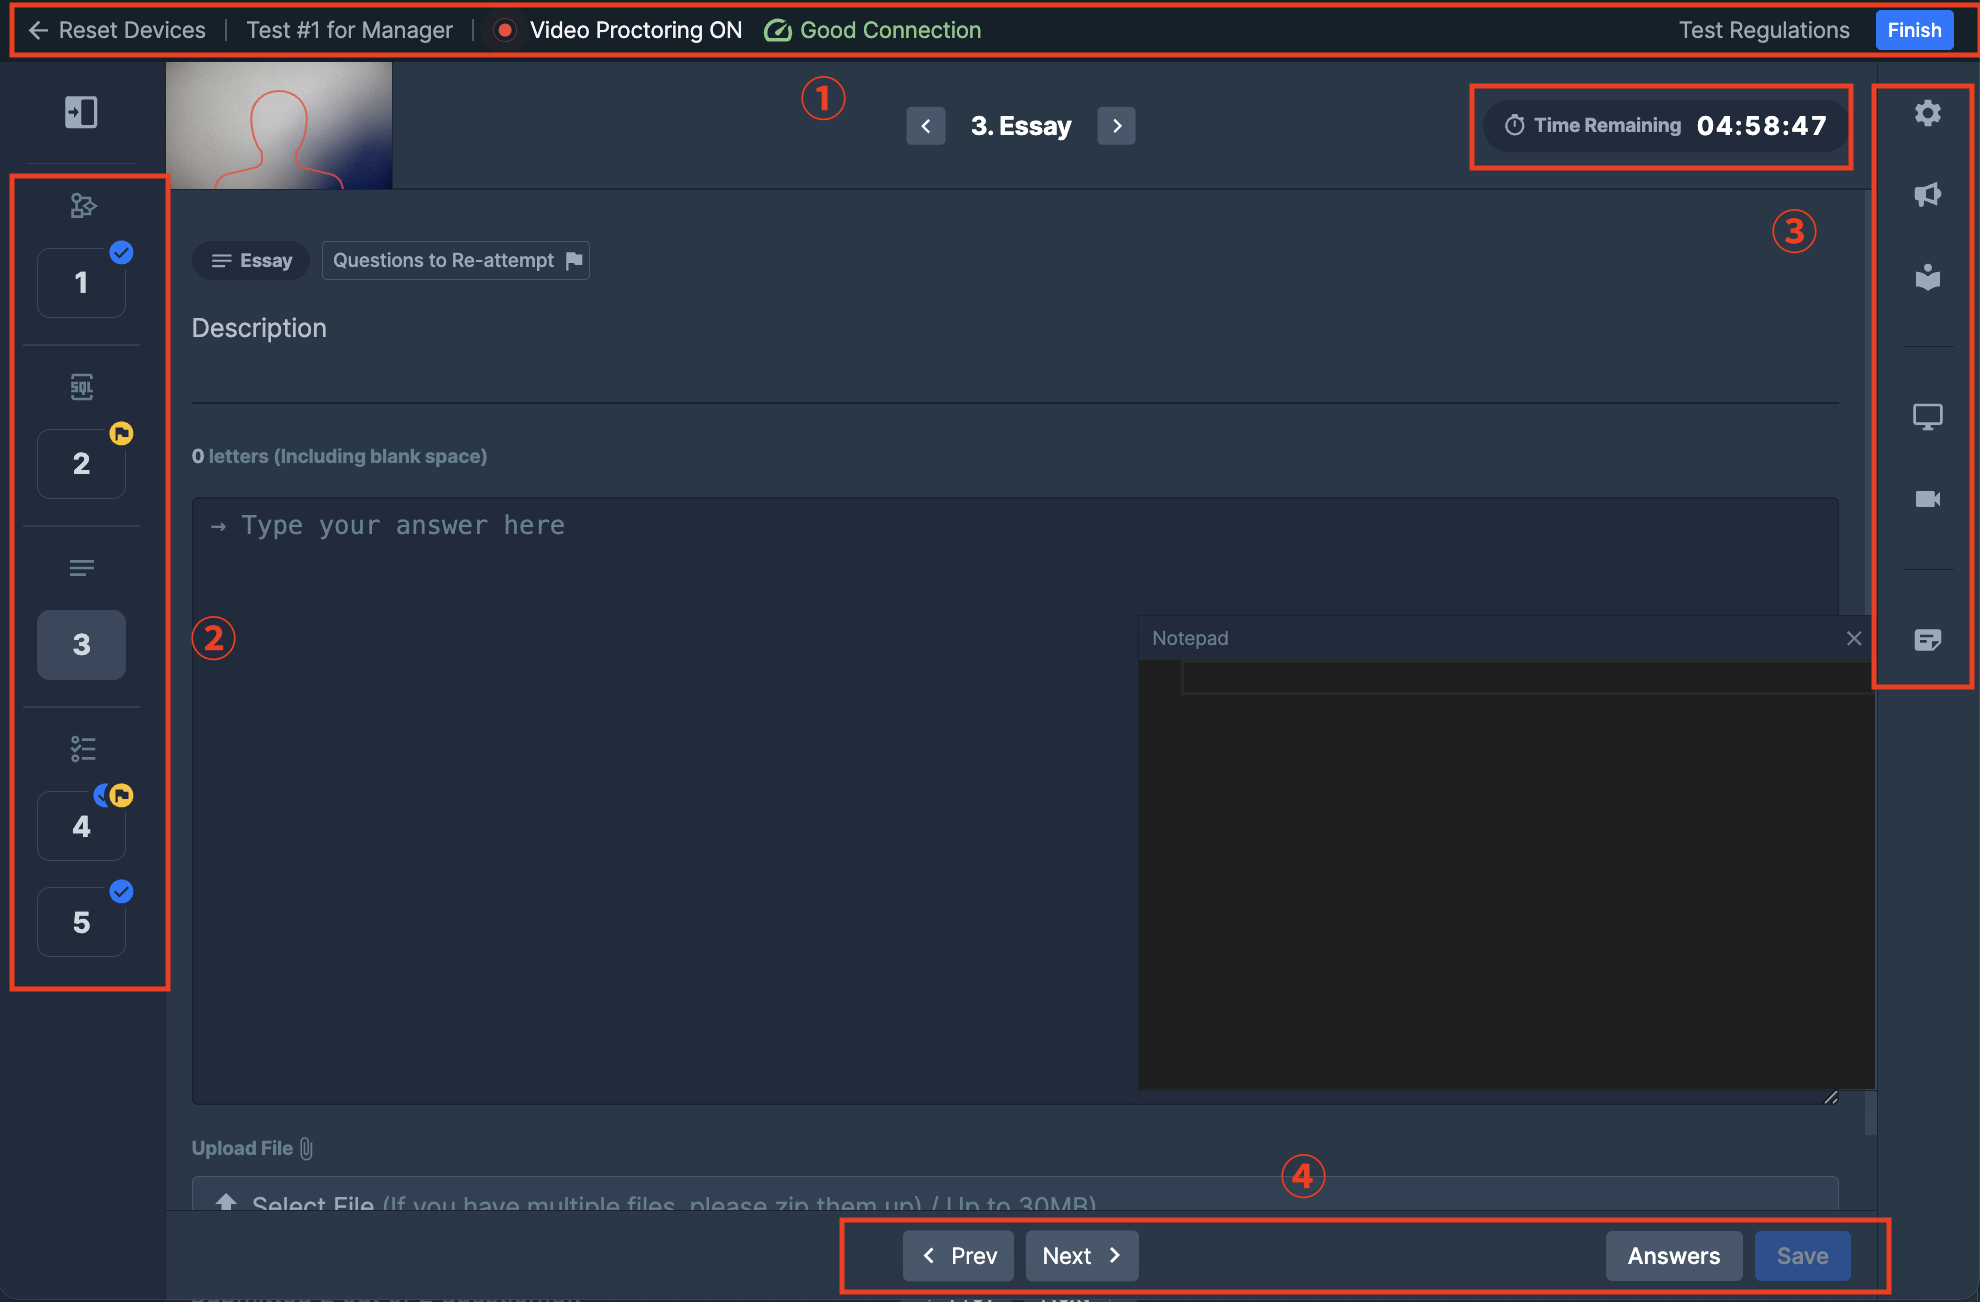Open the settings gear in right sidebar
This screenshot has height=1302, width=1980.
coord(1927,113)
